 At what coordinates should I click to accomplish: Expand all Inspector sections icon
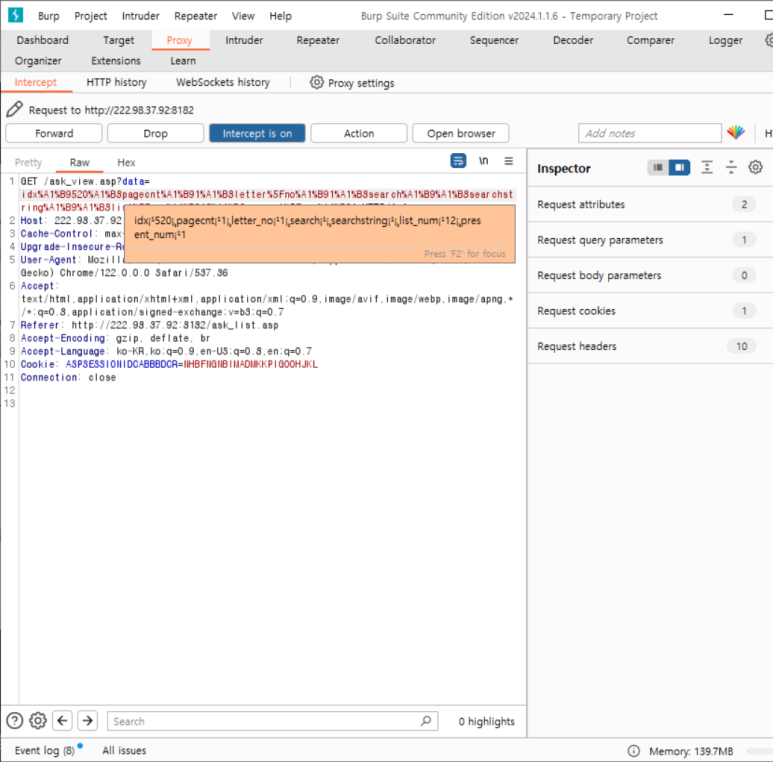tap(707, 168)
